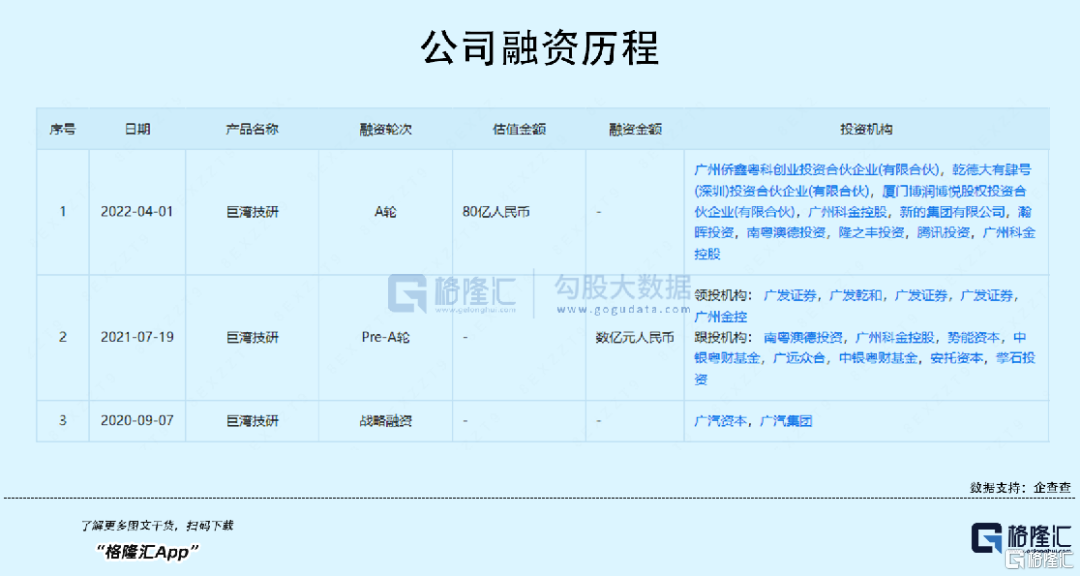This screenshot has width=1080, height=576.
Task: Click the 安托资本 investor link
Action: (957, 358)
